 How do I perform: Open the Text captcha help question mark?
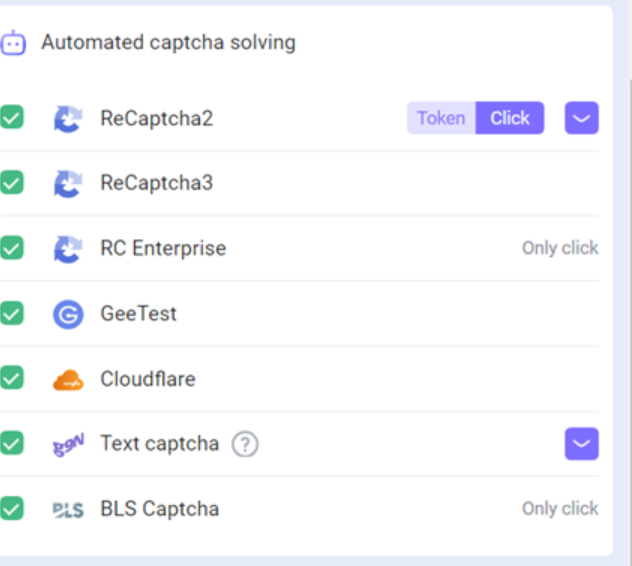click(245, 444)
